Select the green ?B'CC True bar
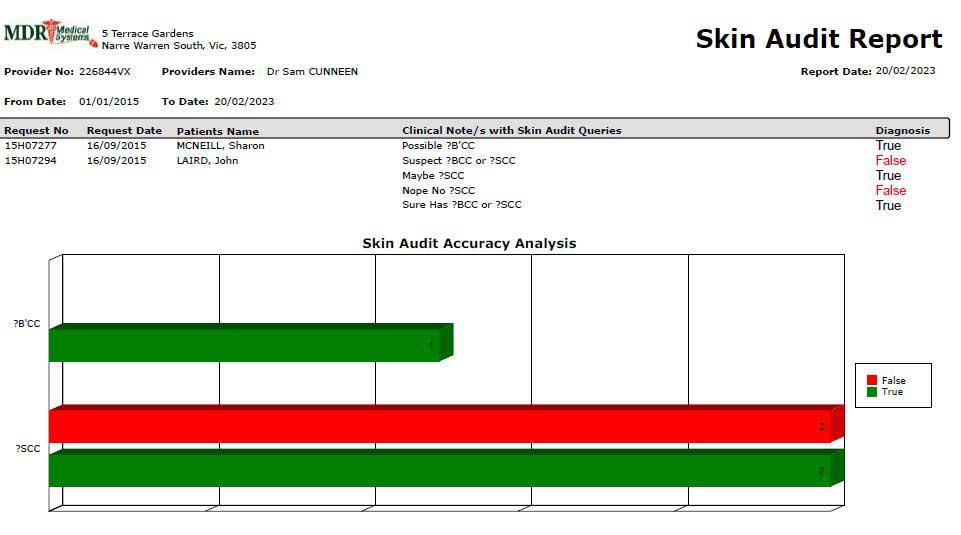961x535 pixels. [251, 343]
